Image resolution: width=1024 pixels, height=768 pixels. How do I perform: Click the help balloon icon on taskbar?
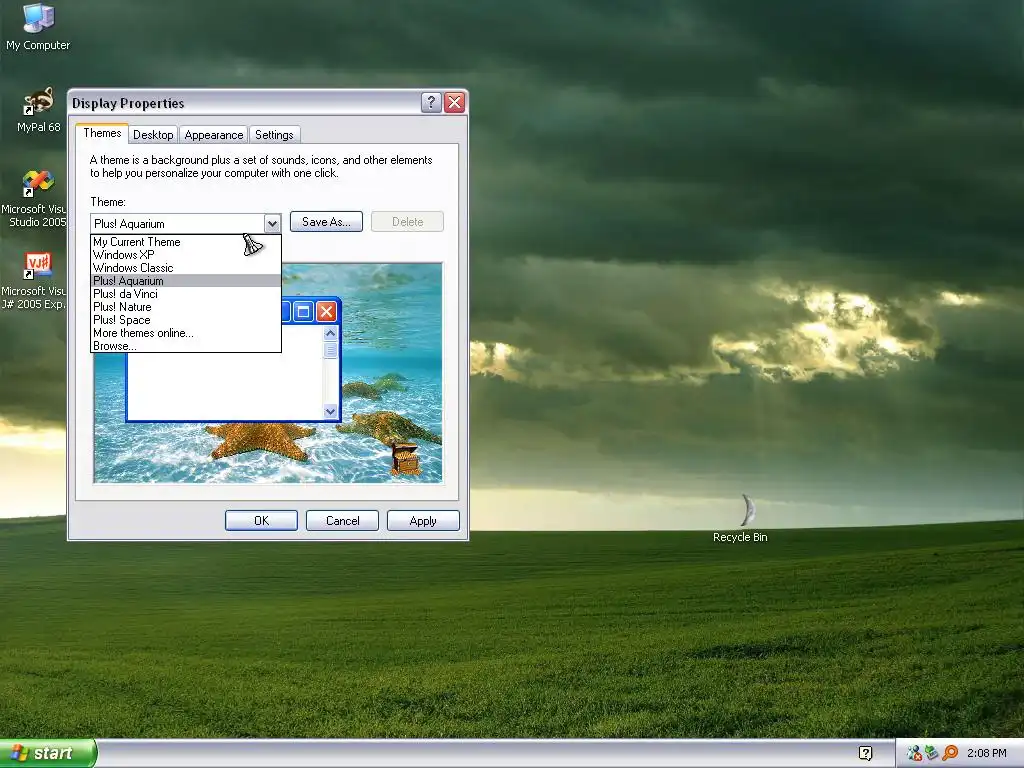coord(865,753)
